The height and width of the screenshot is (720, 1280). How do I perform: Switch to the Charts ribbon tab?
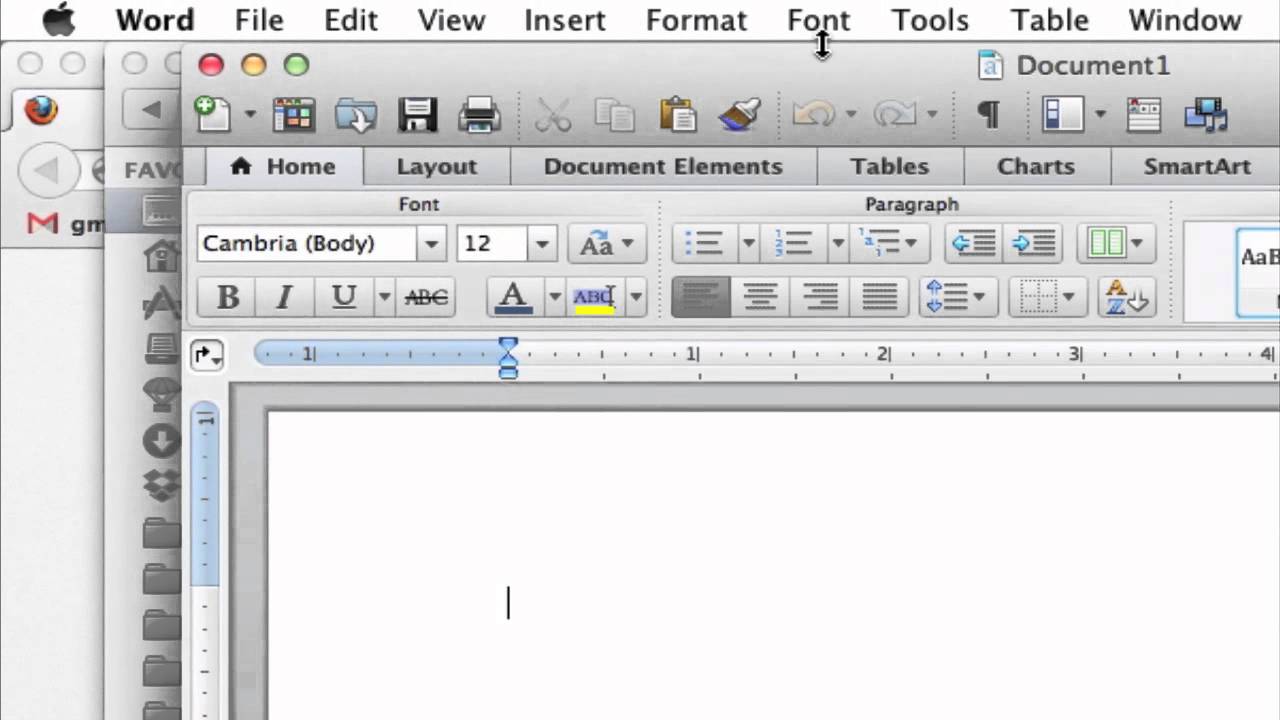(1036, 166)
